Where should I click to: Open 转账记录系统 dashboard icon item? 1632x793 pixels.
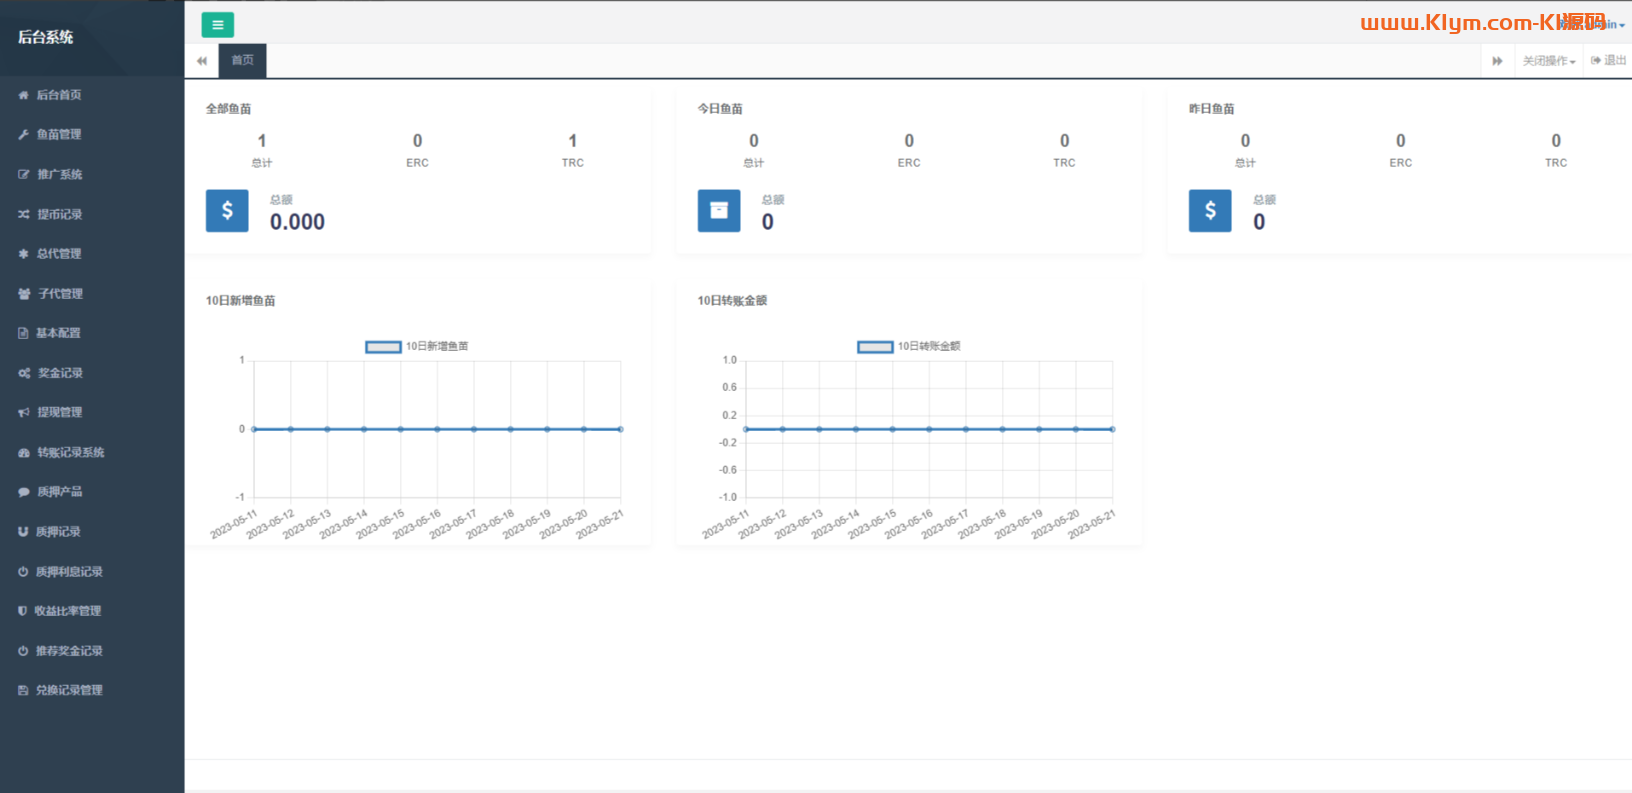[x=70, y=452]
